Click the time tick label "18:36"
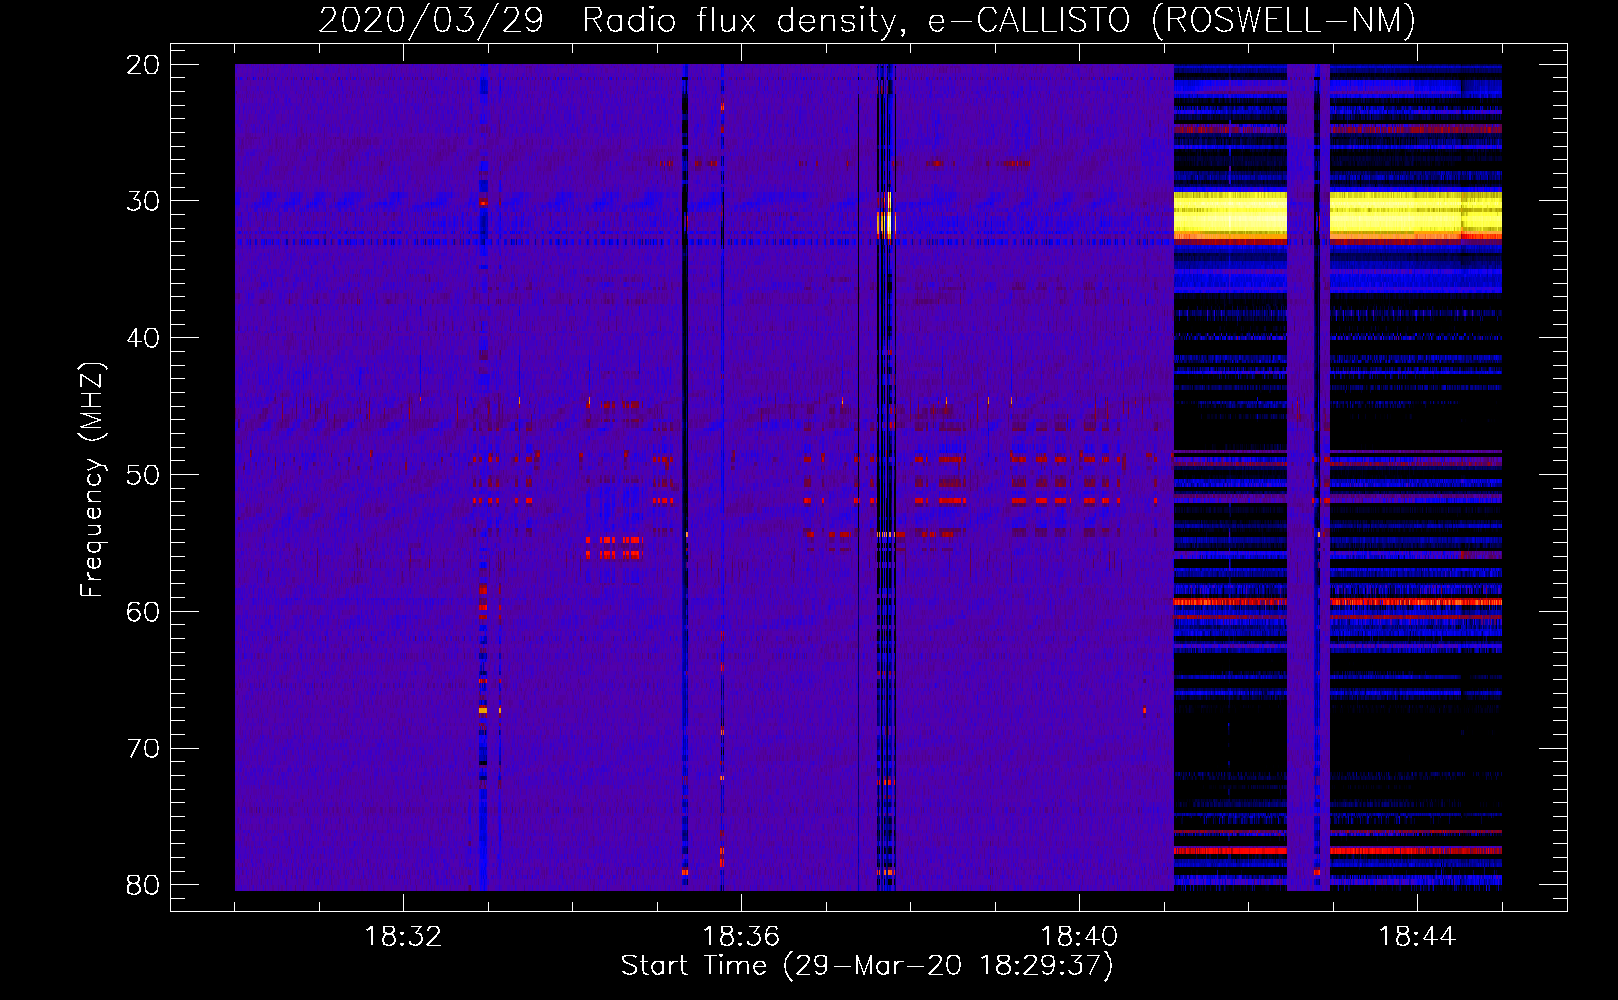Image resolution: width=1618 pixels, height=1000 pixels. 741,937
